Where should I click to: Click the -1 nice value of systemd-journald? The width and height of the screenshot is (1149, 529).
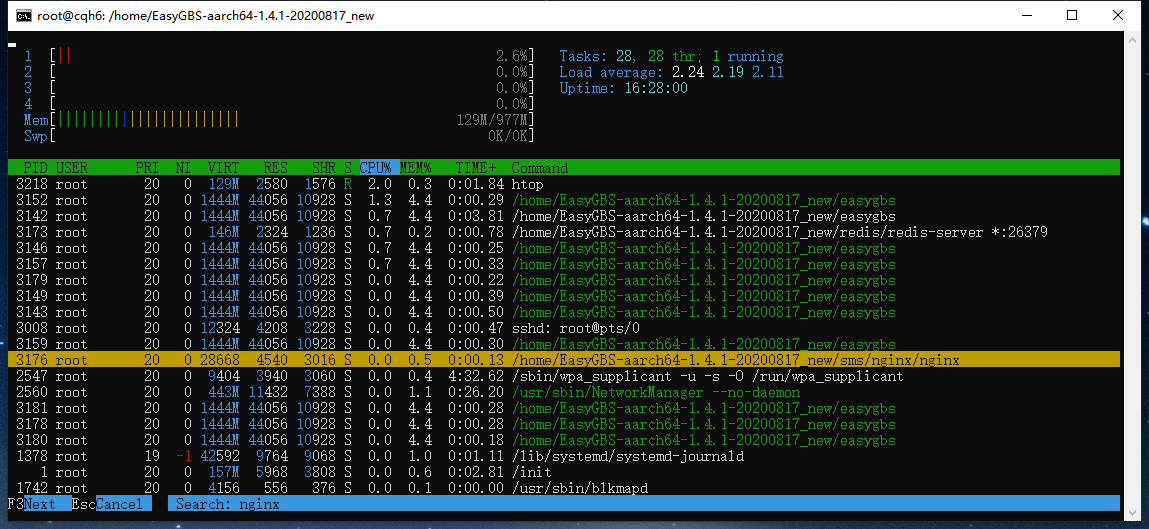coord(183,456)
